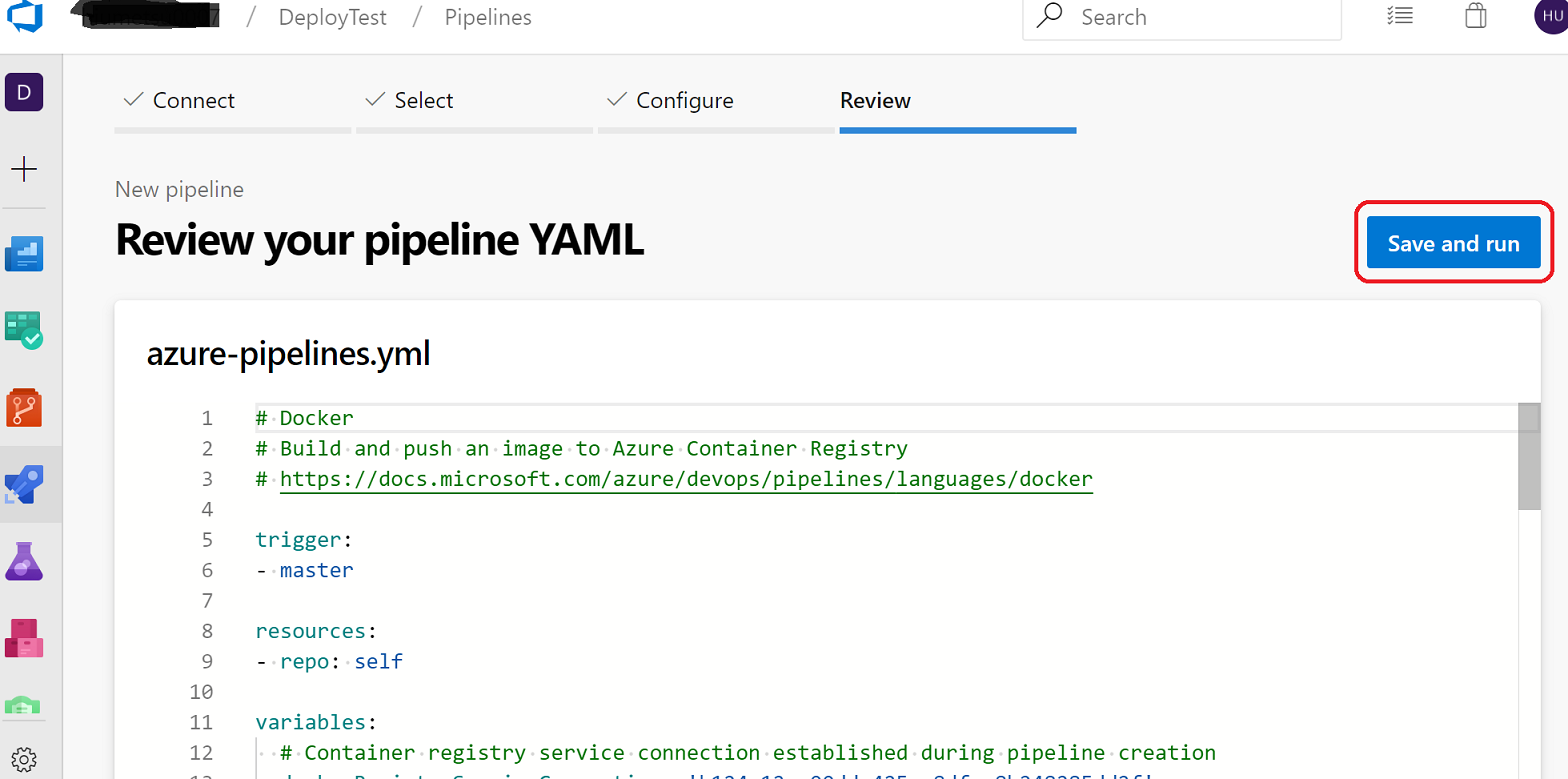Image resolution: width=1568 pixels, height=779 pixels.
Task: Click line number 4 in the editor gutter
Action: tap(207, 509)
